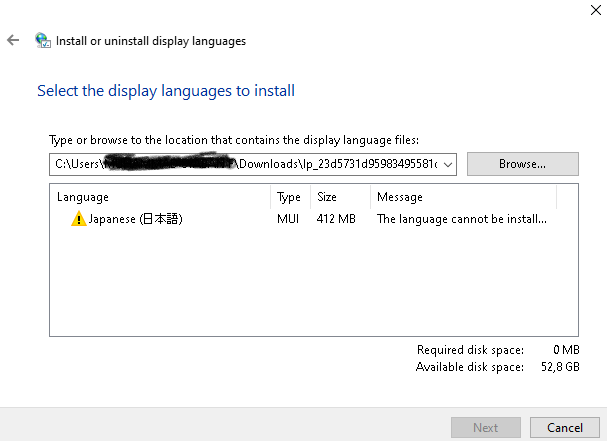
Task: Expand the language file path dropdown
Action: click(448, 165)
